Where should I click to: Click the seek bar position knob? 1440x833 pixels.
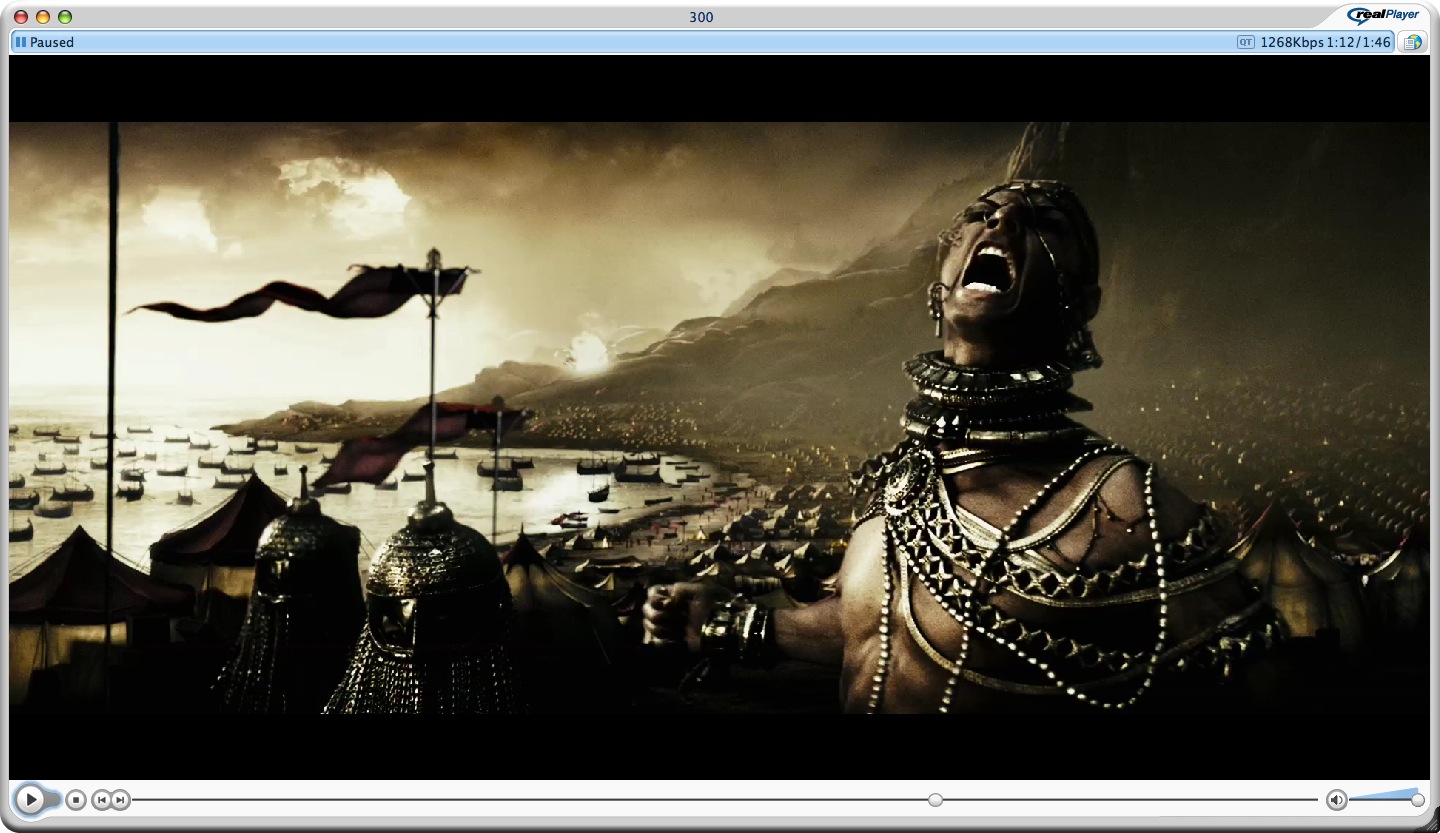(935, 799)
